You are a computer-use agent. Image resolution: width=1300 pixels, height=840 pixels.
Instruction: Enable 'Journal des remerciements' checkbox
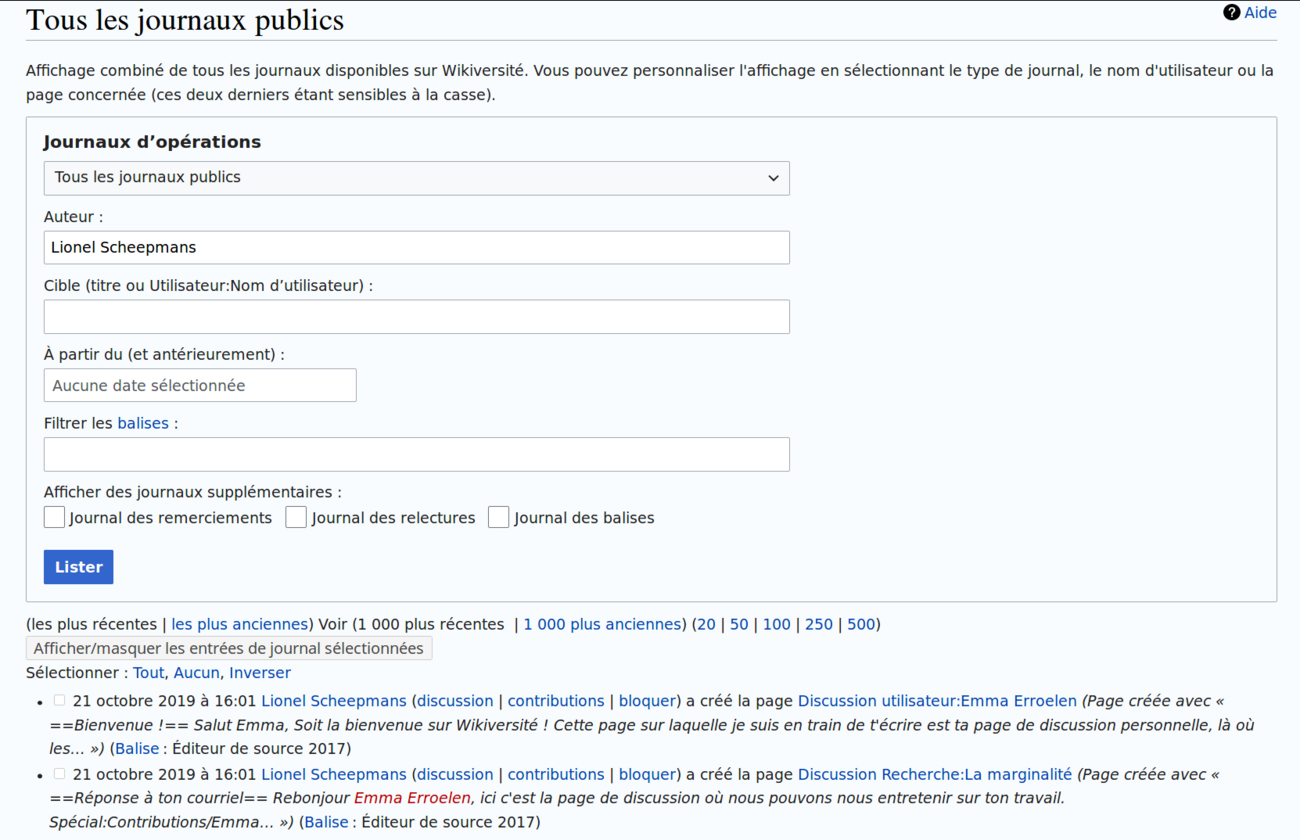(54, 517)
